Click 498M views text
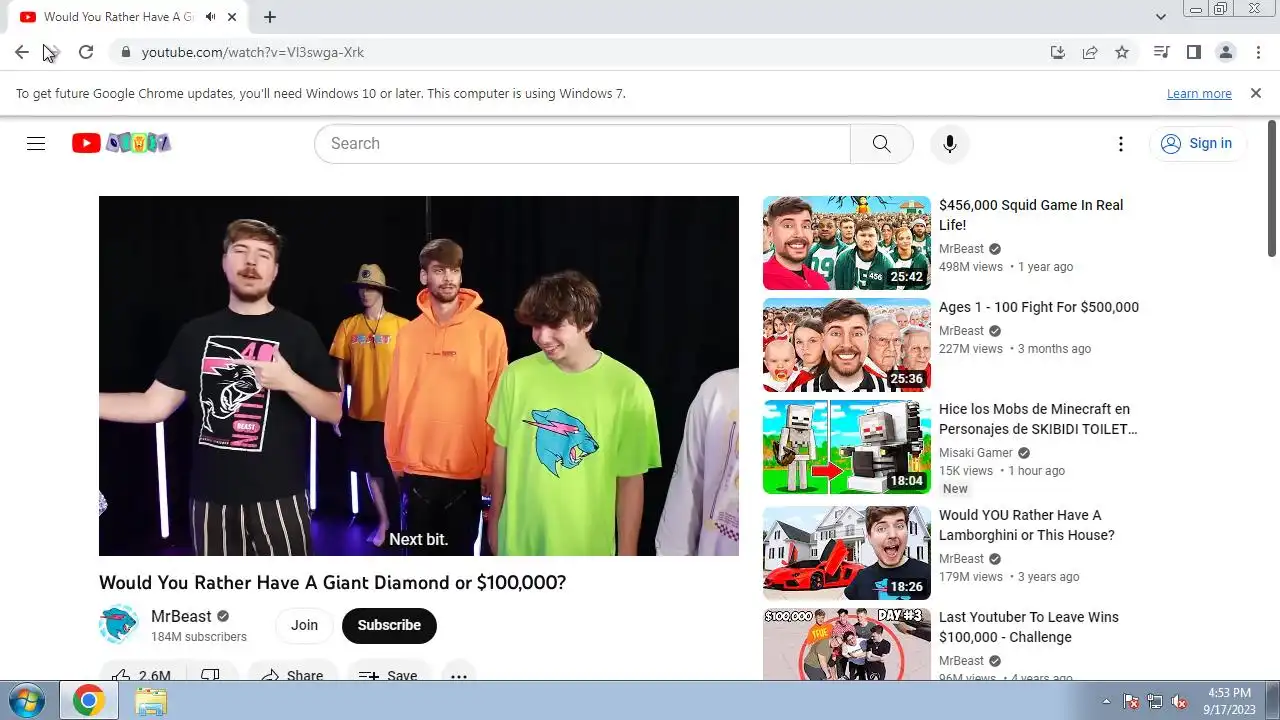 [x=971, y=267]
